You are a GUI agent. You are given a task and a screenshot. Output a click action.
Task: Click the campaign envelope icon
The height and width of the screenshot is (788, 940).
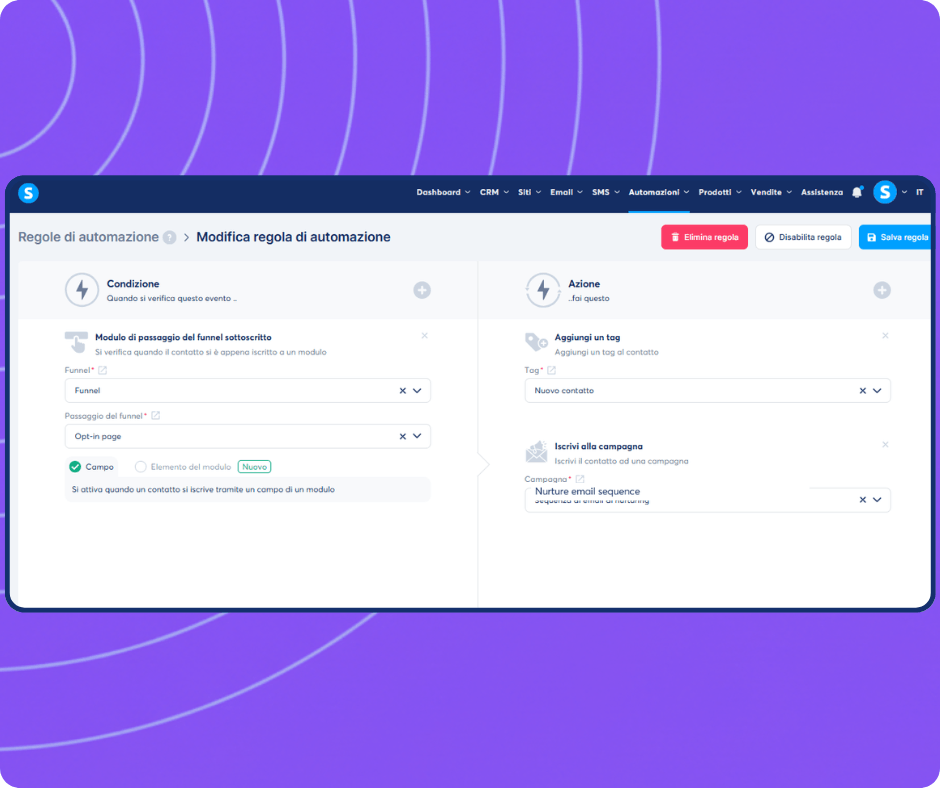click(536, 452)
